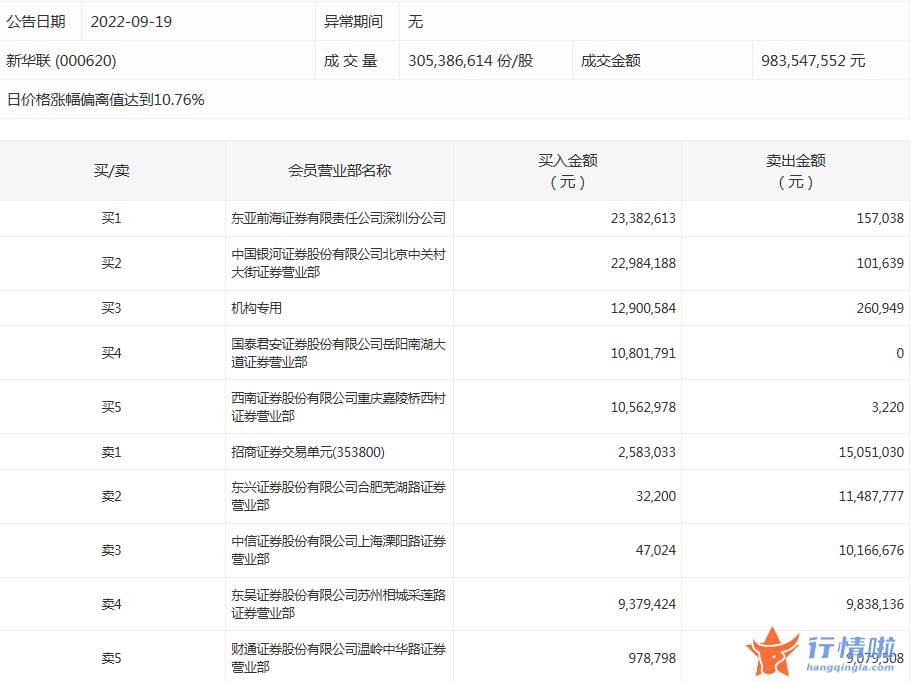Select sell amount 15,051,030

click(871, 452)
